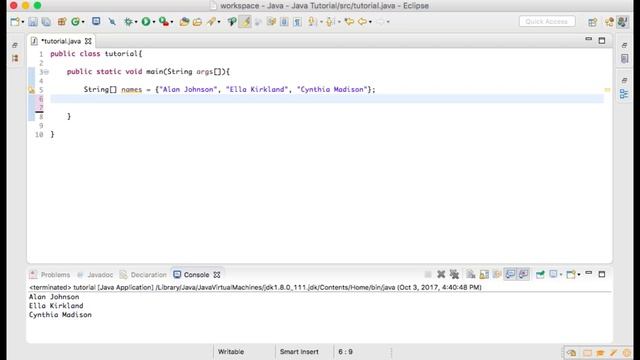Click the yellow warning marker in overview ruler

pyautogui.click(x=607, y=90)
